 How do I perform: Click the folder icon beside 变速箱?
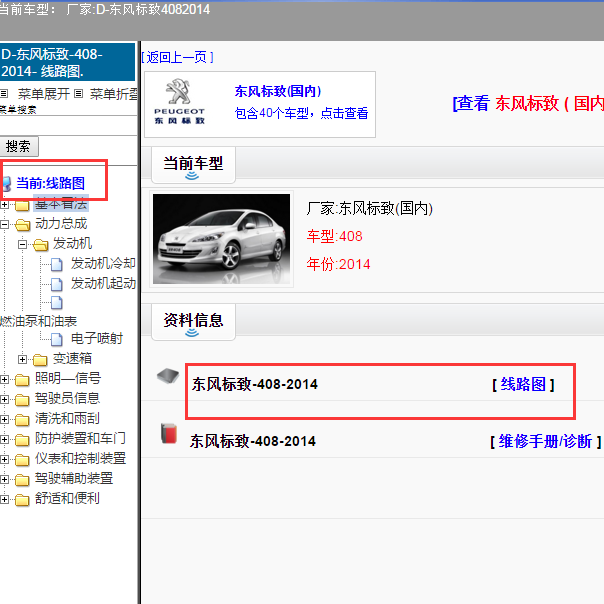(40, 359)
